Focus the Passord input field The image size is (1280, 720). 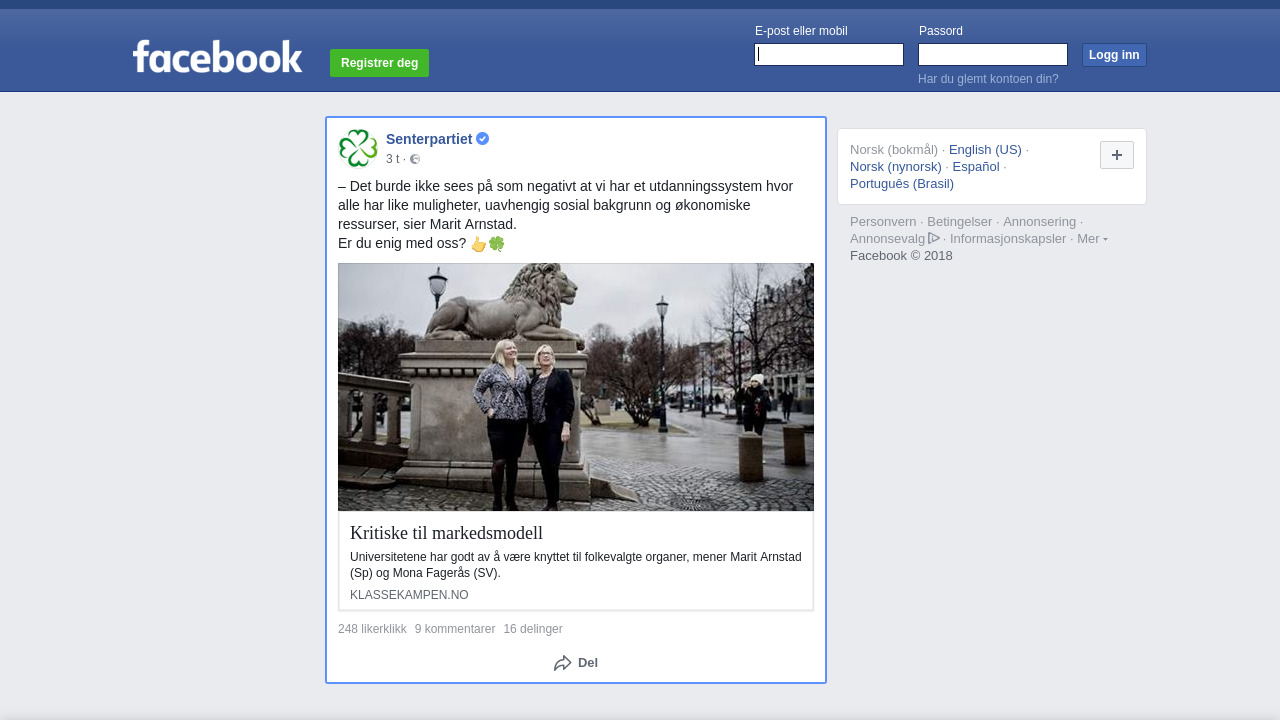(x=993, y=55)
